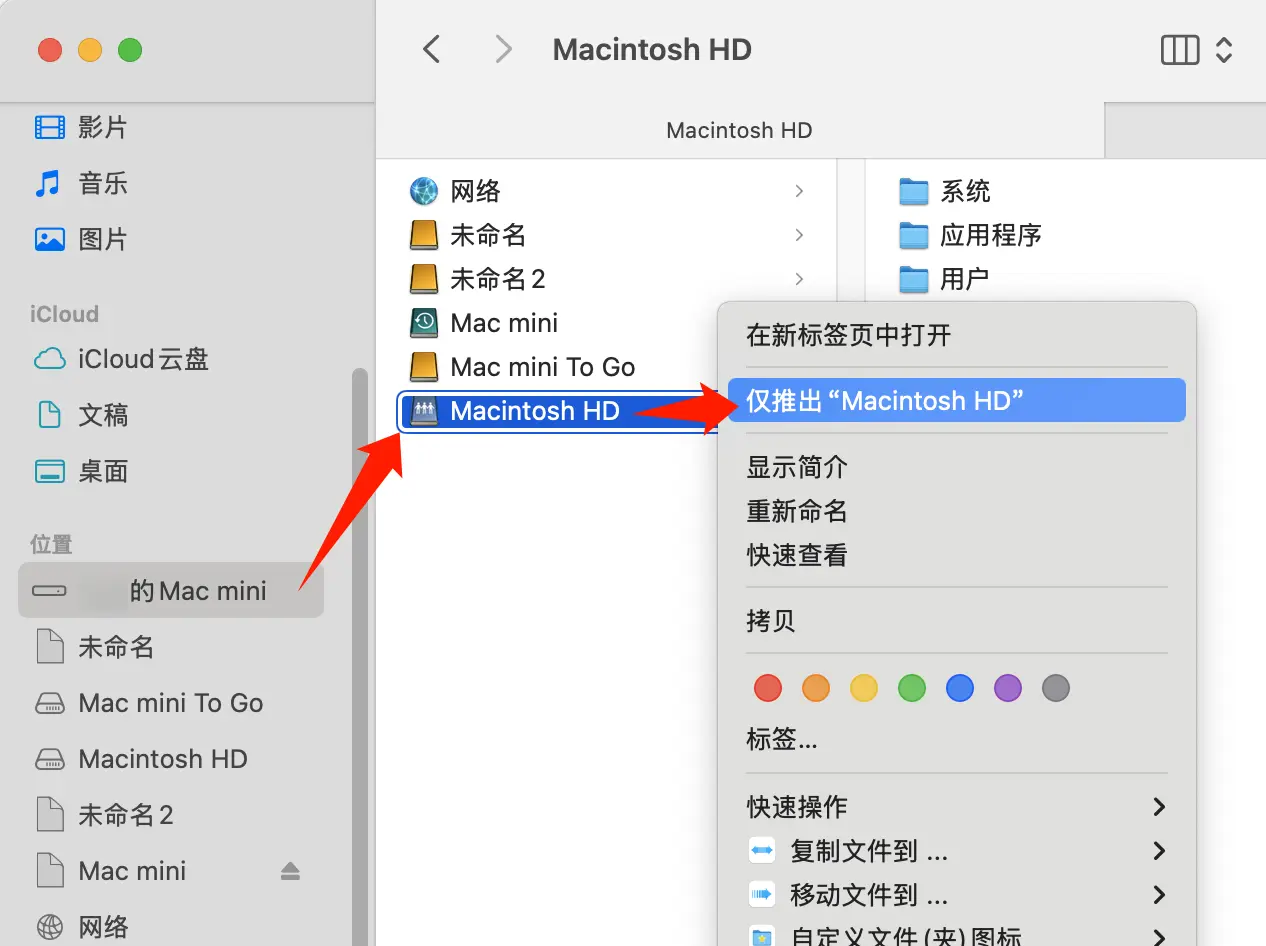The image size is (1266, 946).
Task: Open 文稿 in the sidebar
Action: [80, 415]
